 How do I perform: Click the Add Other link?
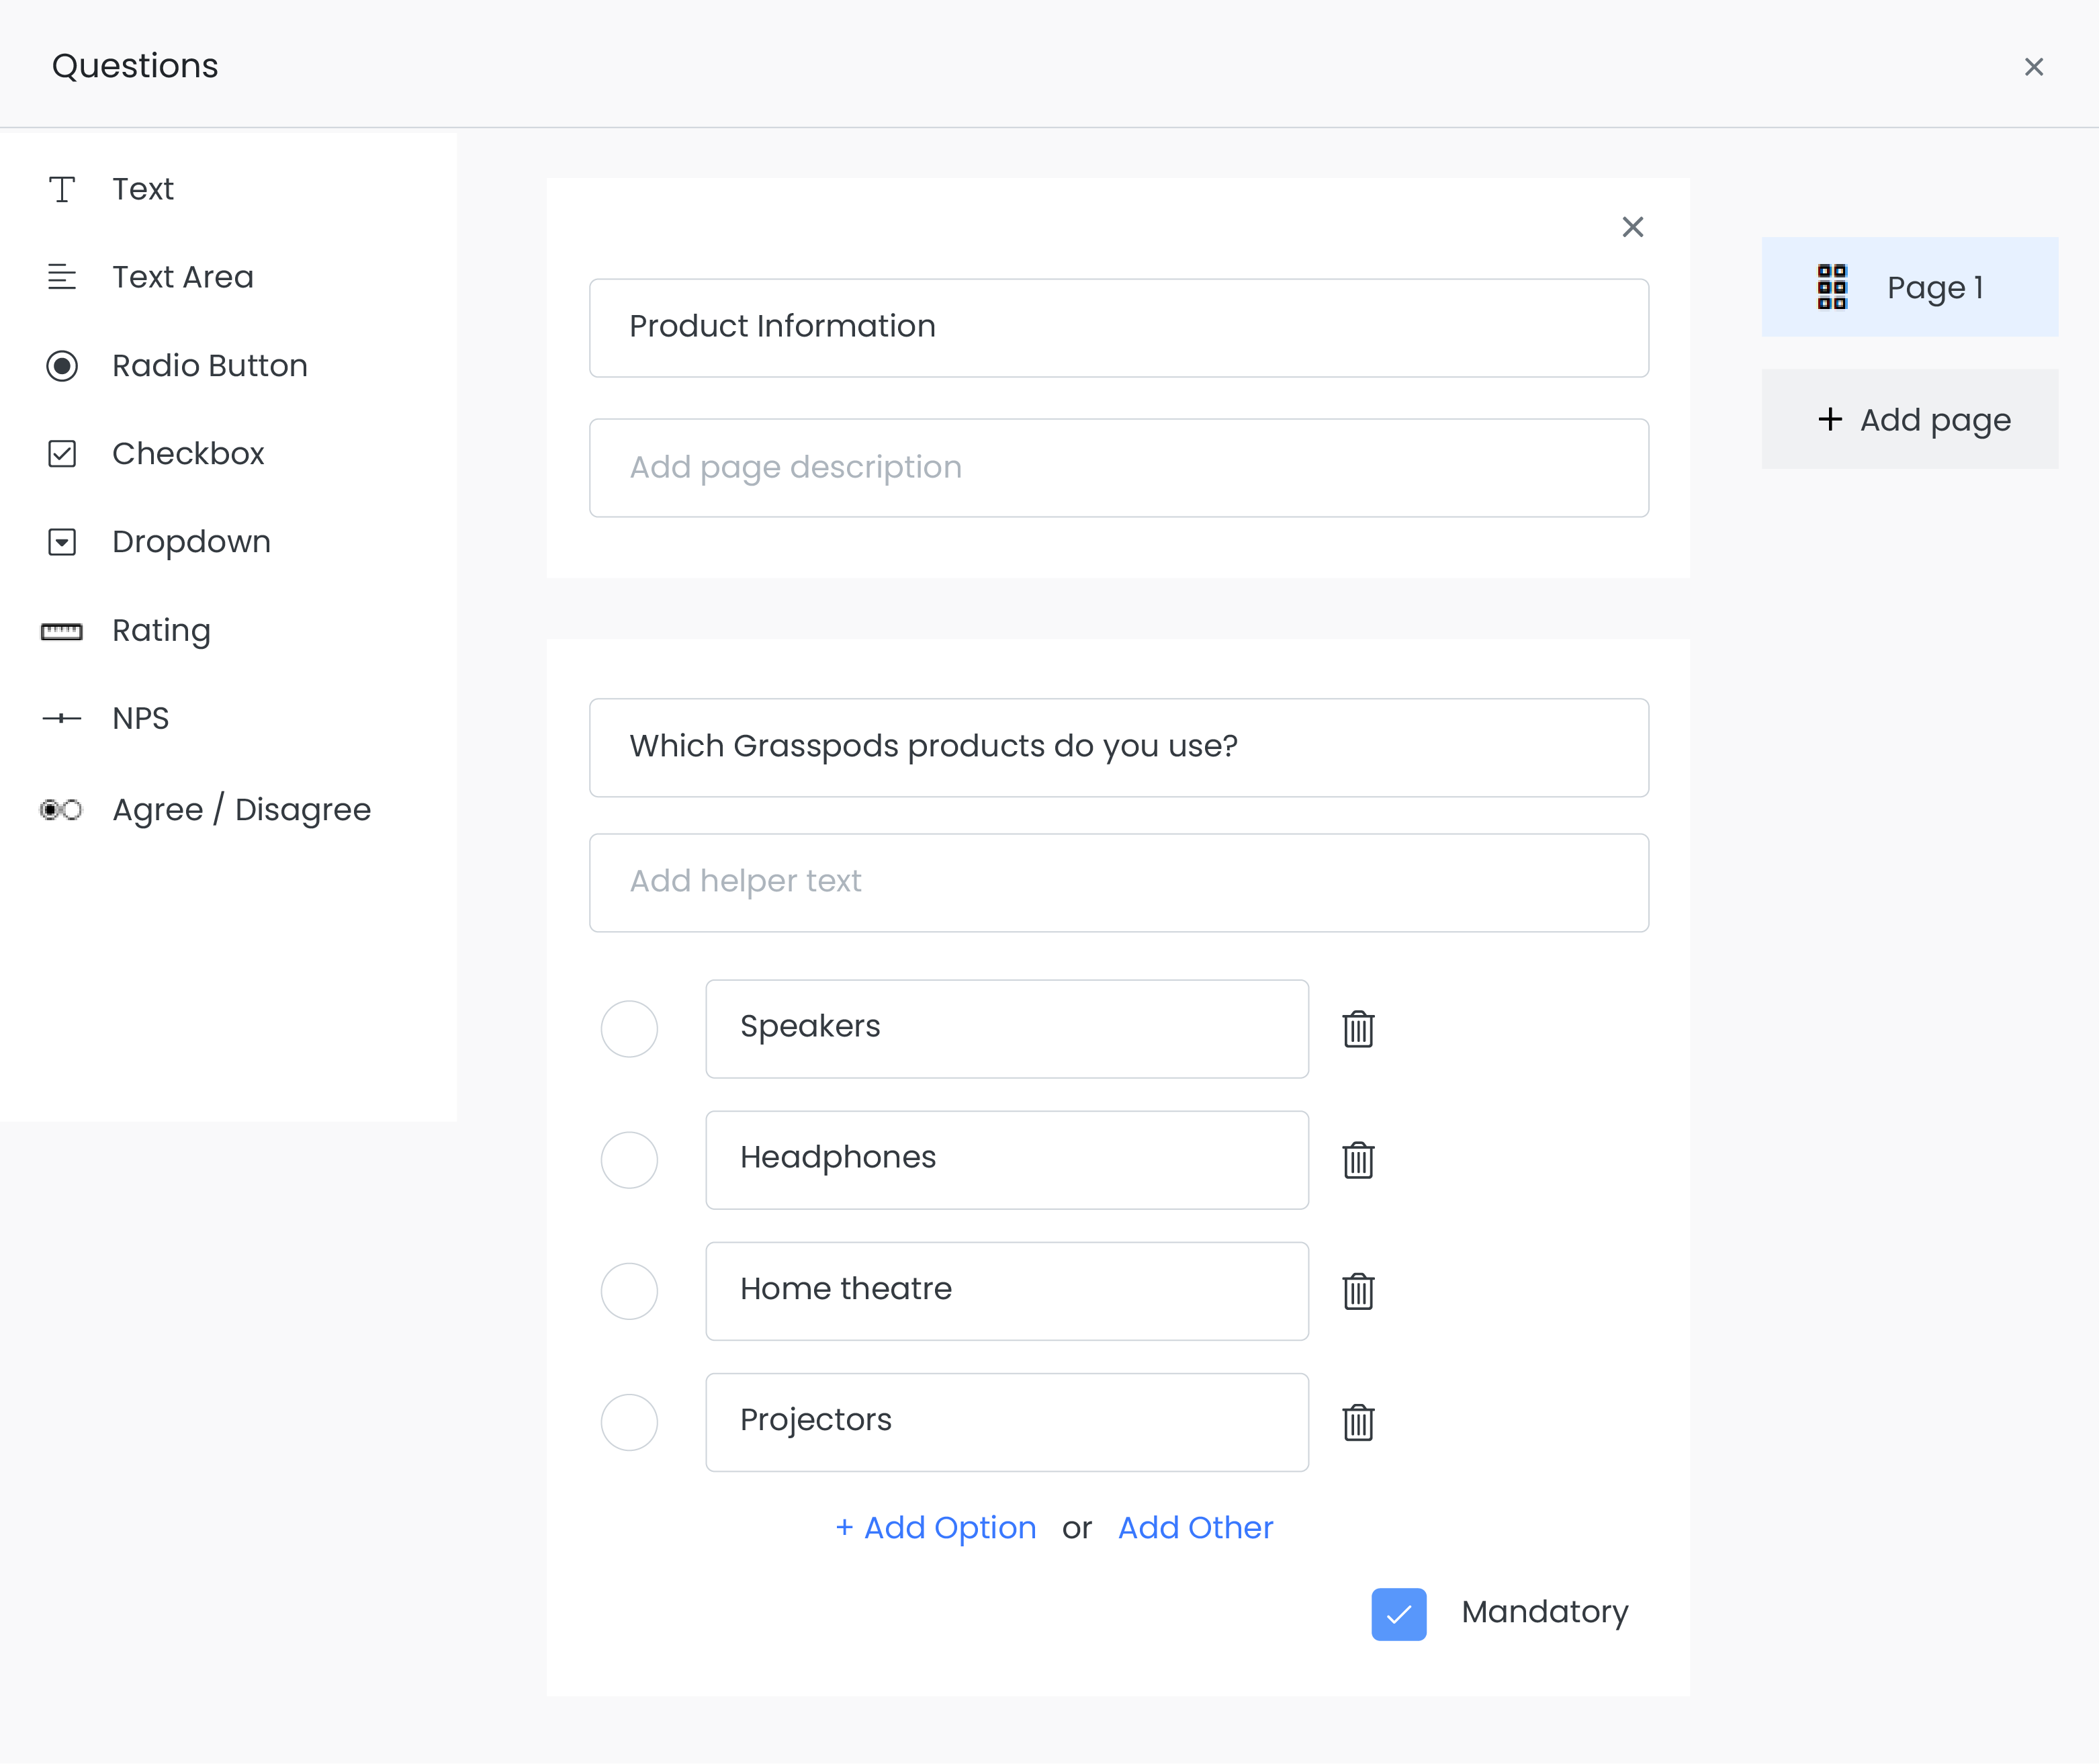pos(1195,1528)
